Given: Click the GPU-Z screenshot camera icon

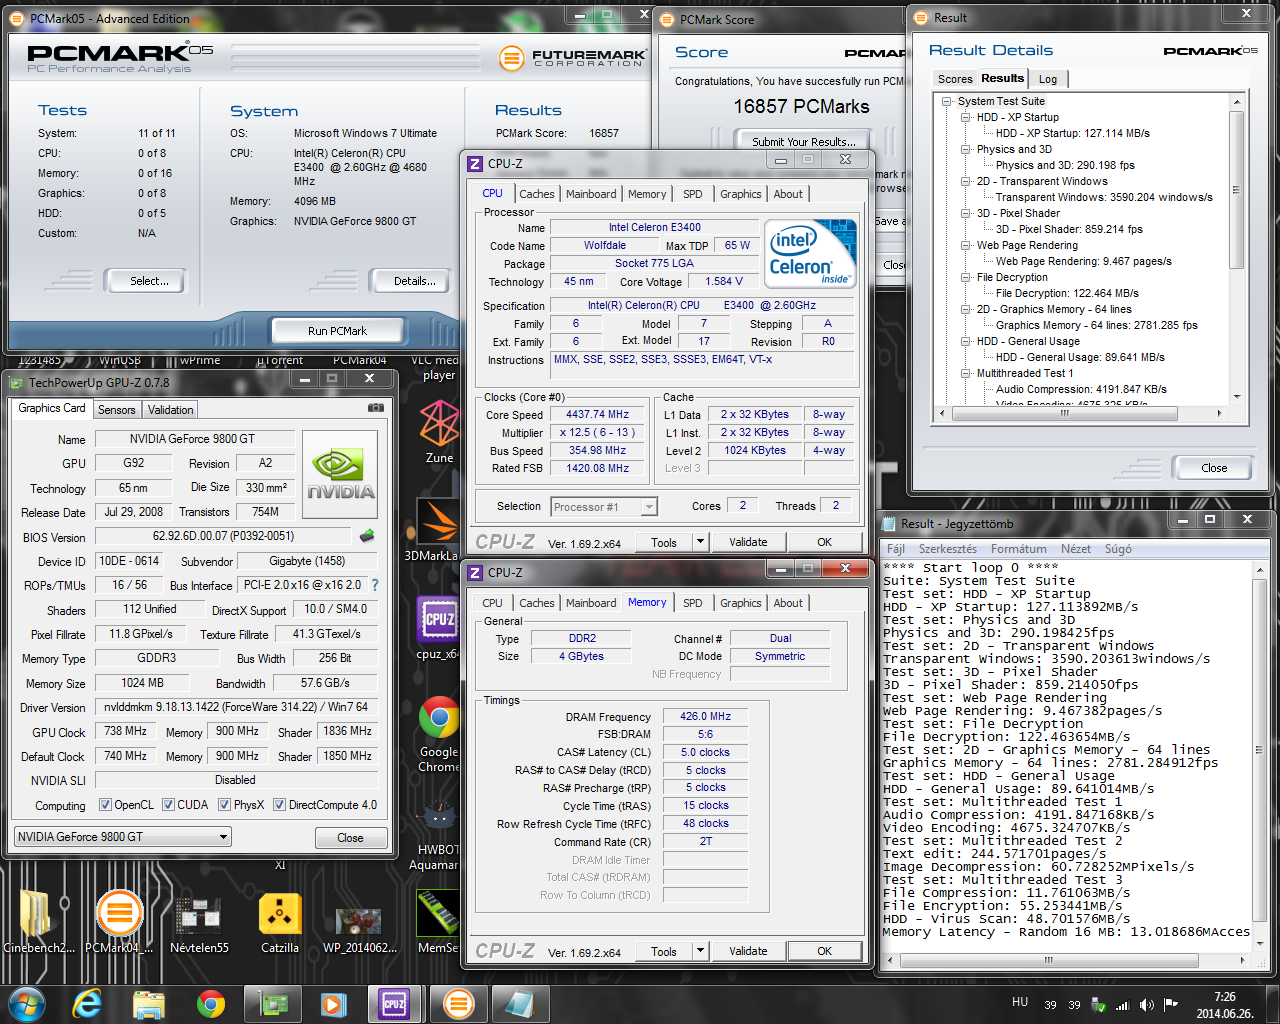Looking at the screenshot, I should (x=376, y=408).
